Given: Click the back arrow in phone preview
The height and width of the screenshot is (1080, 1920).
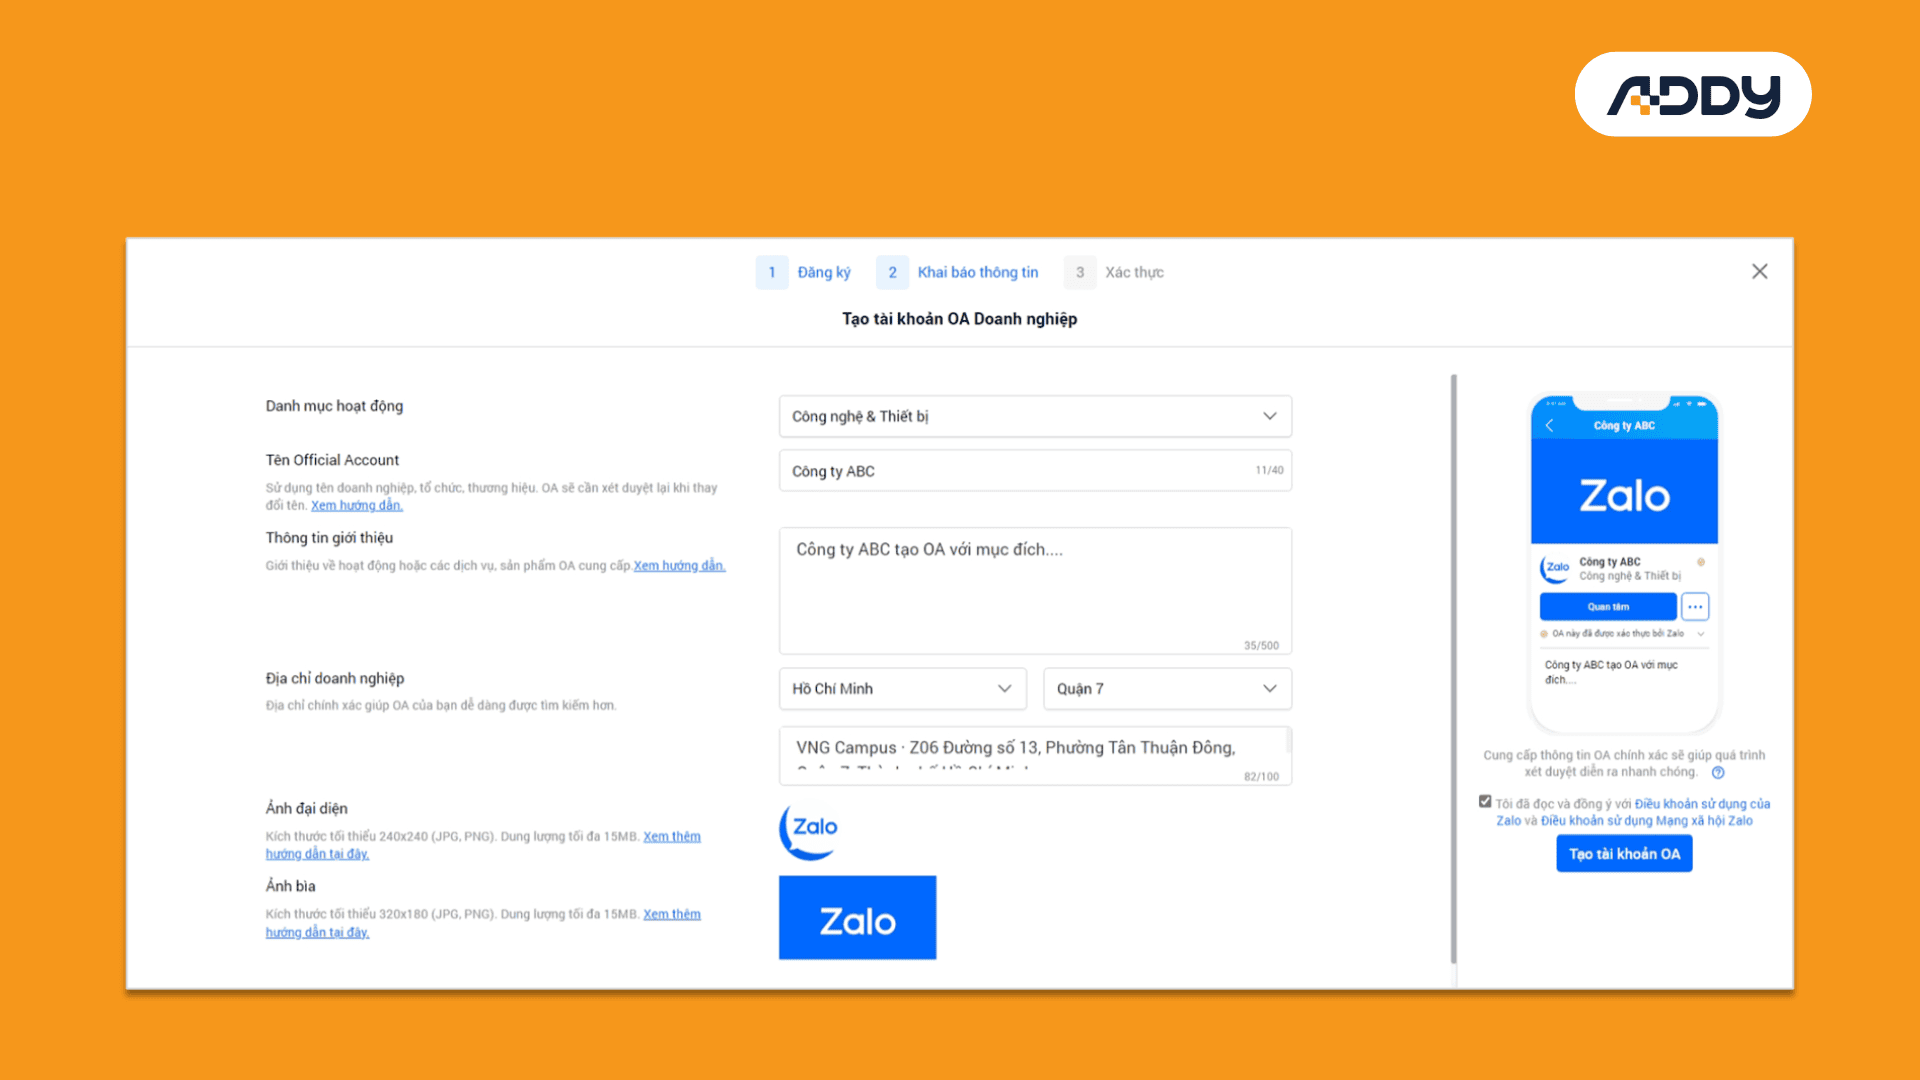Looking at the screenshot, I should [1550, 426].
